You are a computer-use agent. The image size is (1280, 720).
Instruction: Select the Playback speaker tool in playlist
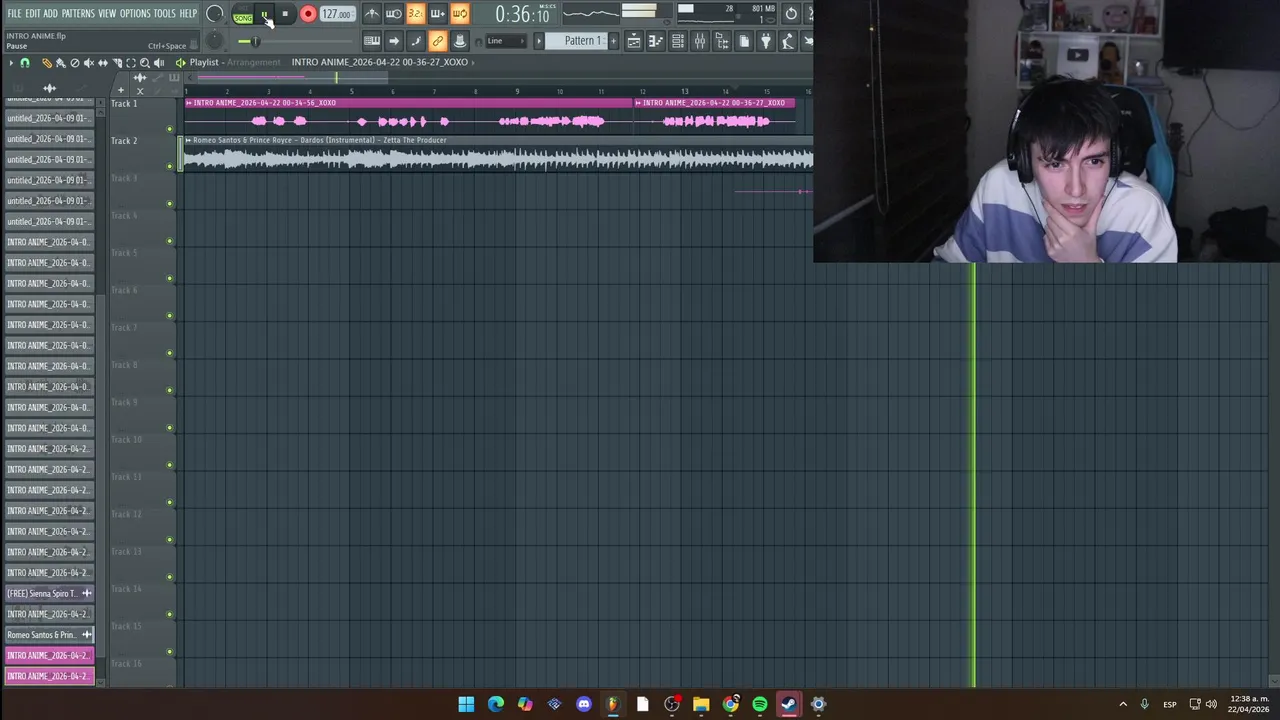pos(159,63)
